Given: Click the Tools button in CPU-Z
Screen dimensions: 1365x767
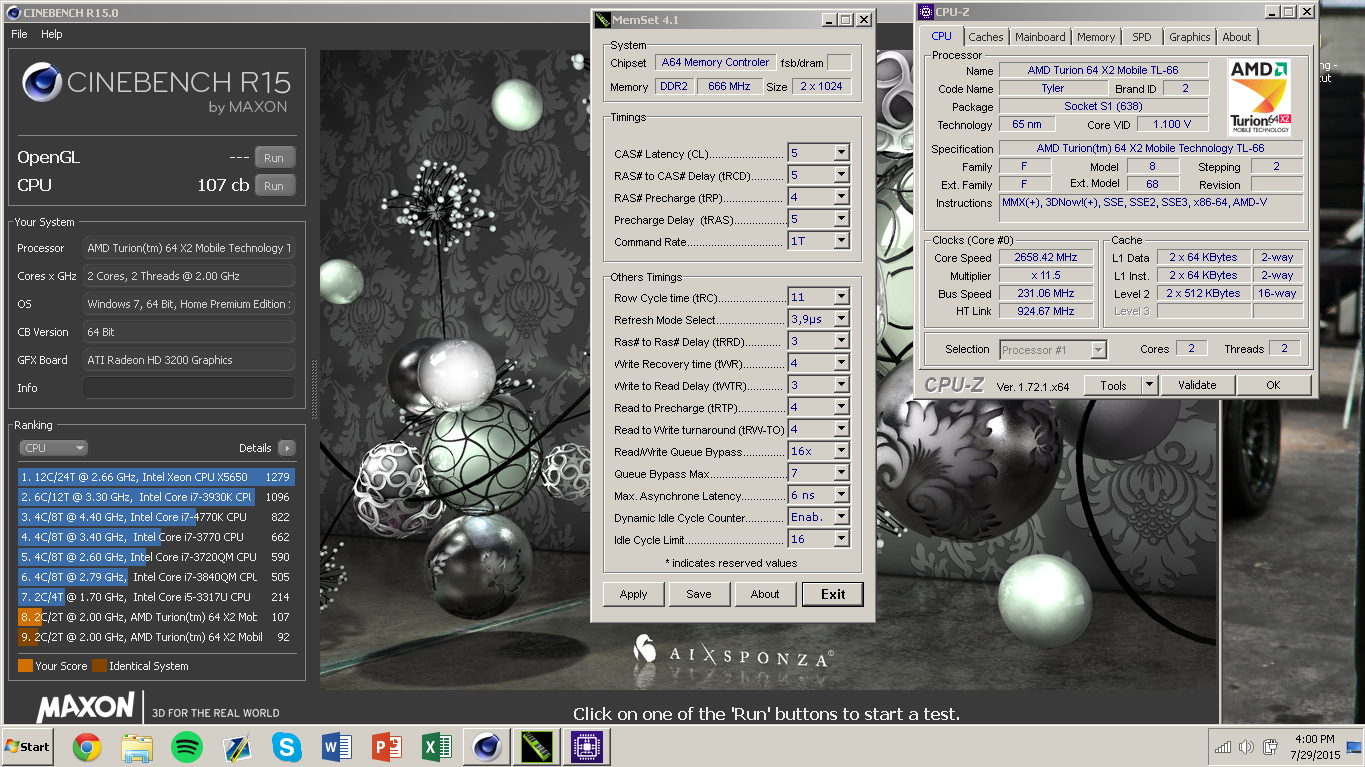Looking at the screenshot, I should (1113, 385).
